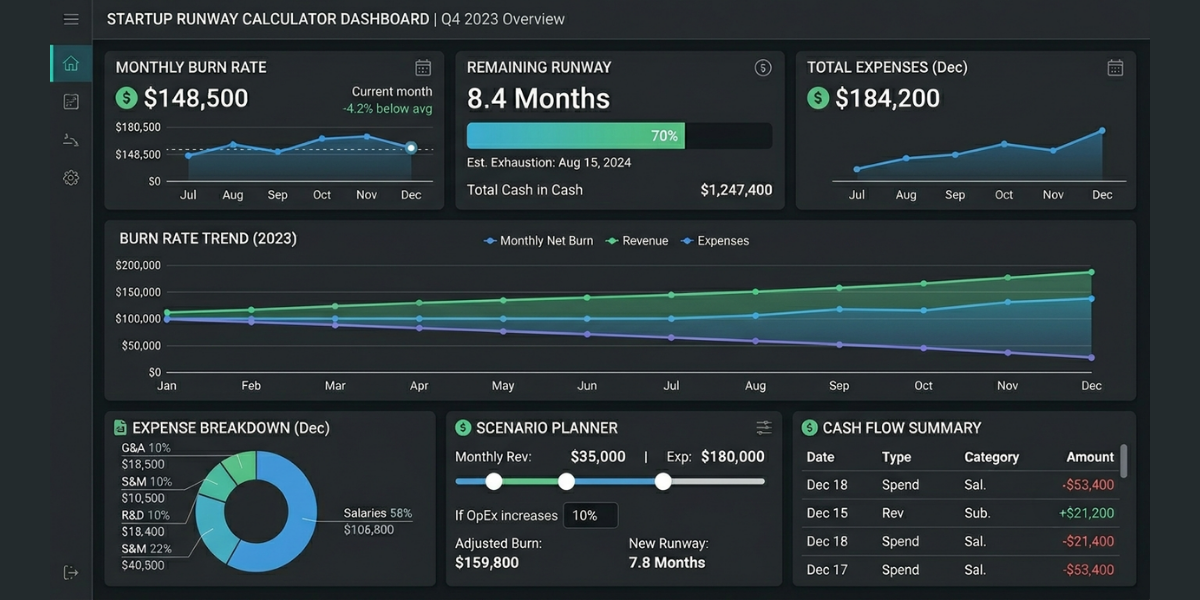Click the Salaries 58% label

click(378, 513)
